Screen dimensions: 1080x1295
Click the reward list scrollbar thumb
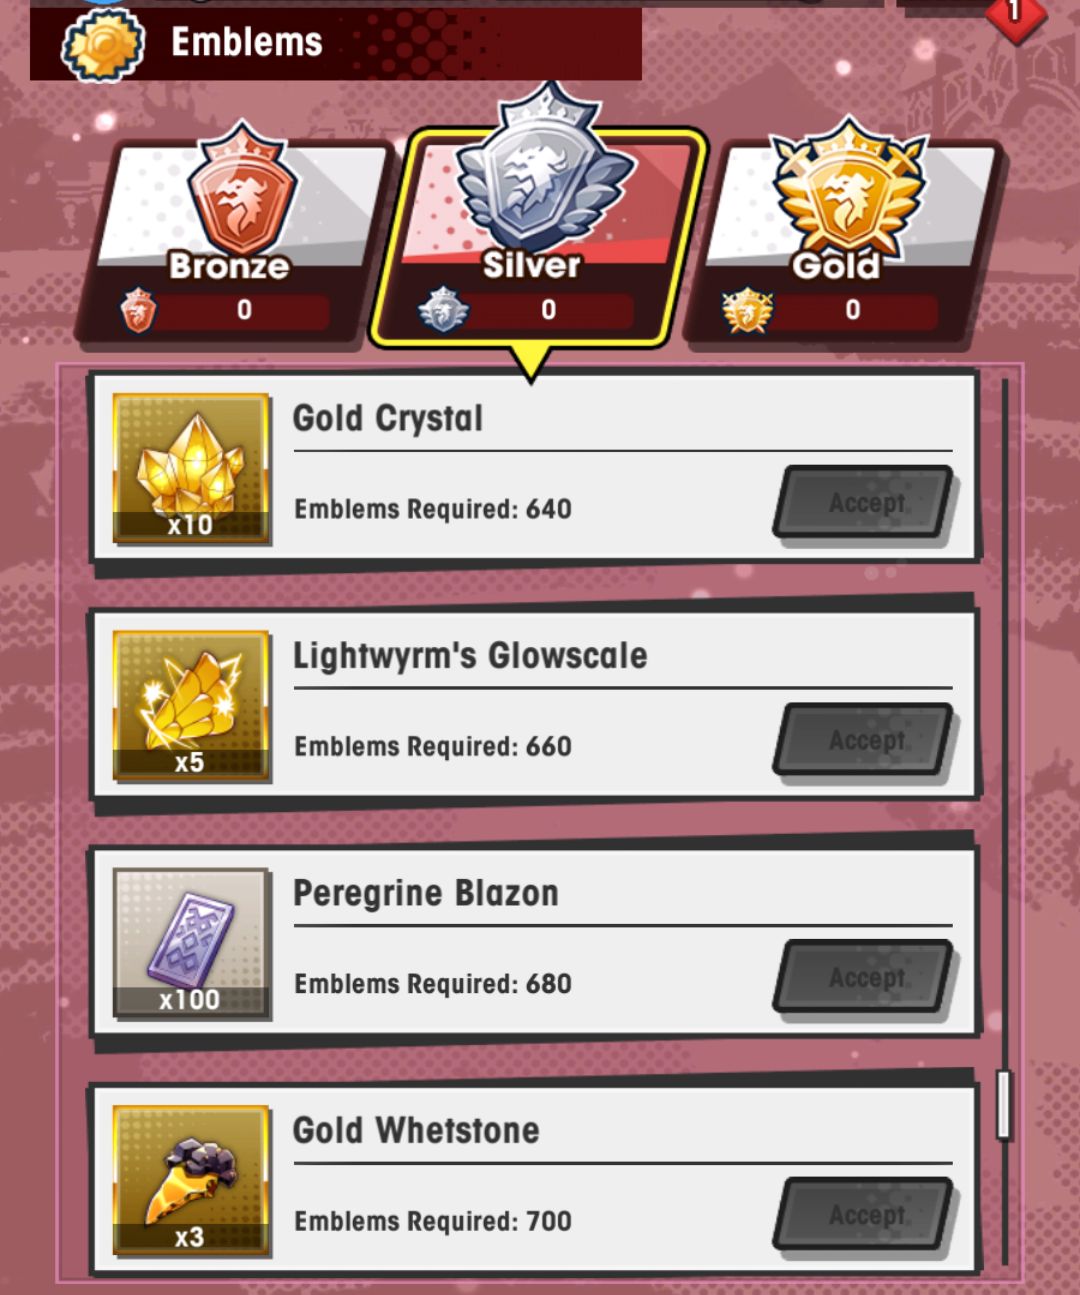[1004, 1105]
